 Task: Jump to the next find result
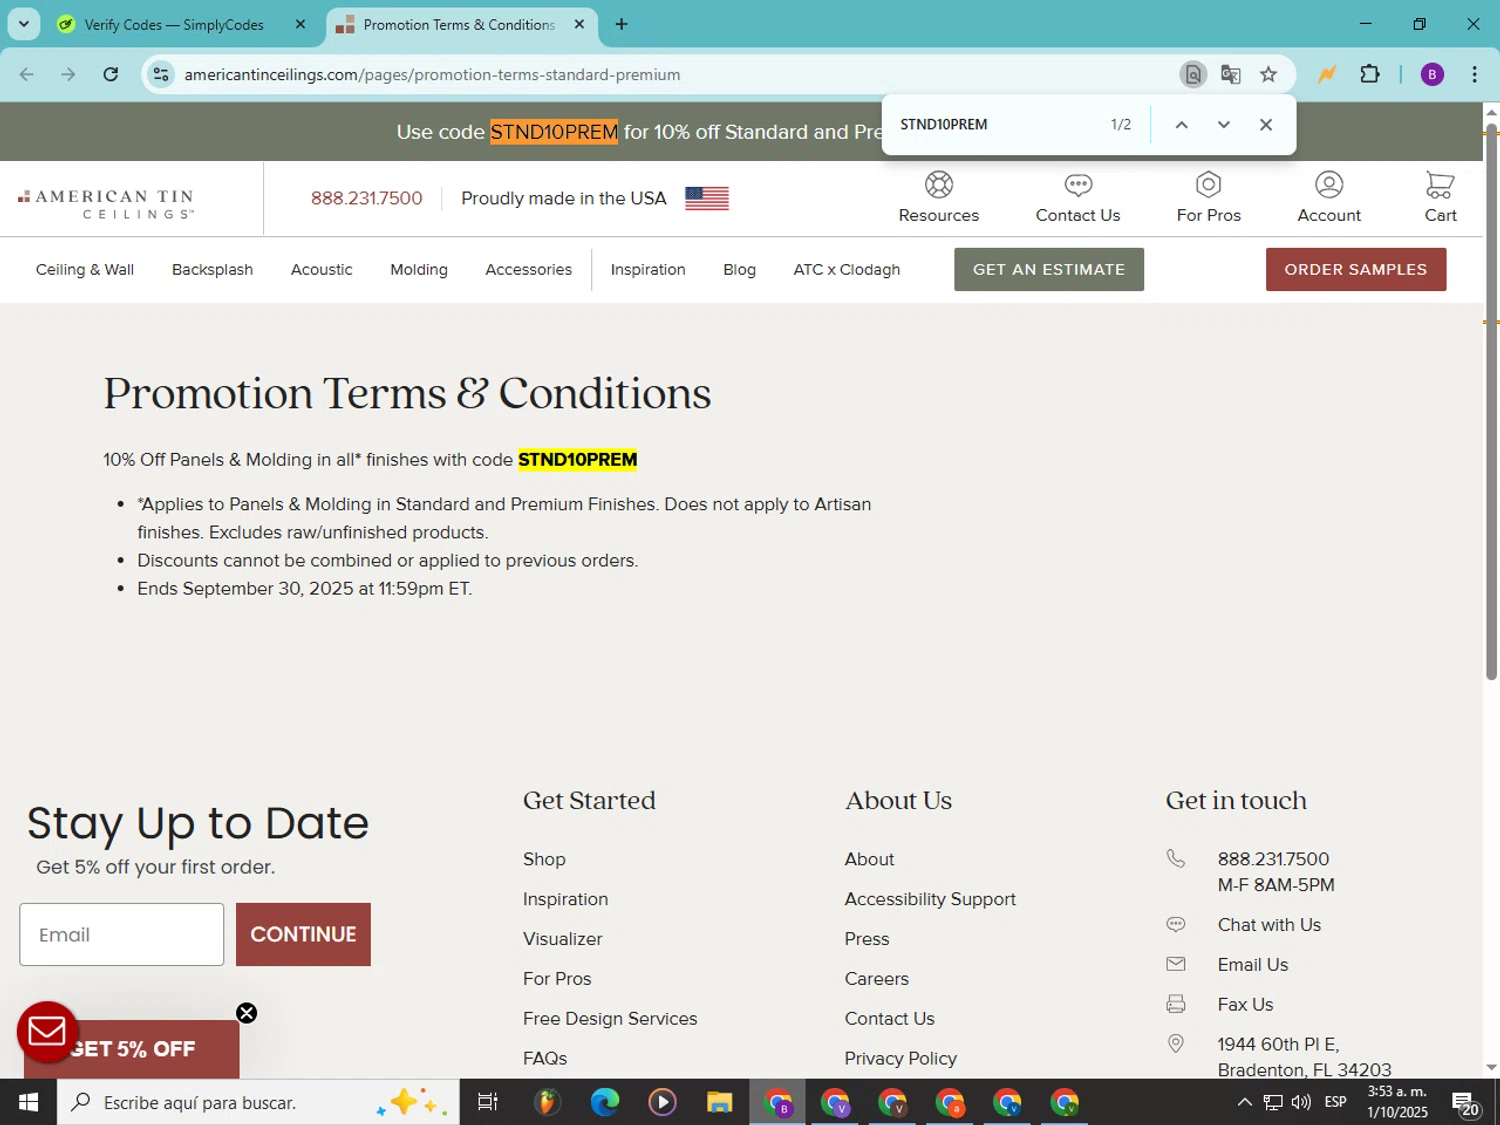coord(1223,125)
